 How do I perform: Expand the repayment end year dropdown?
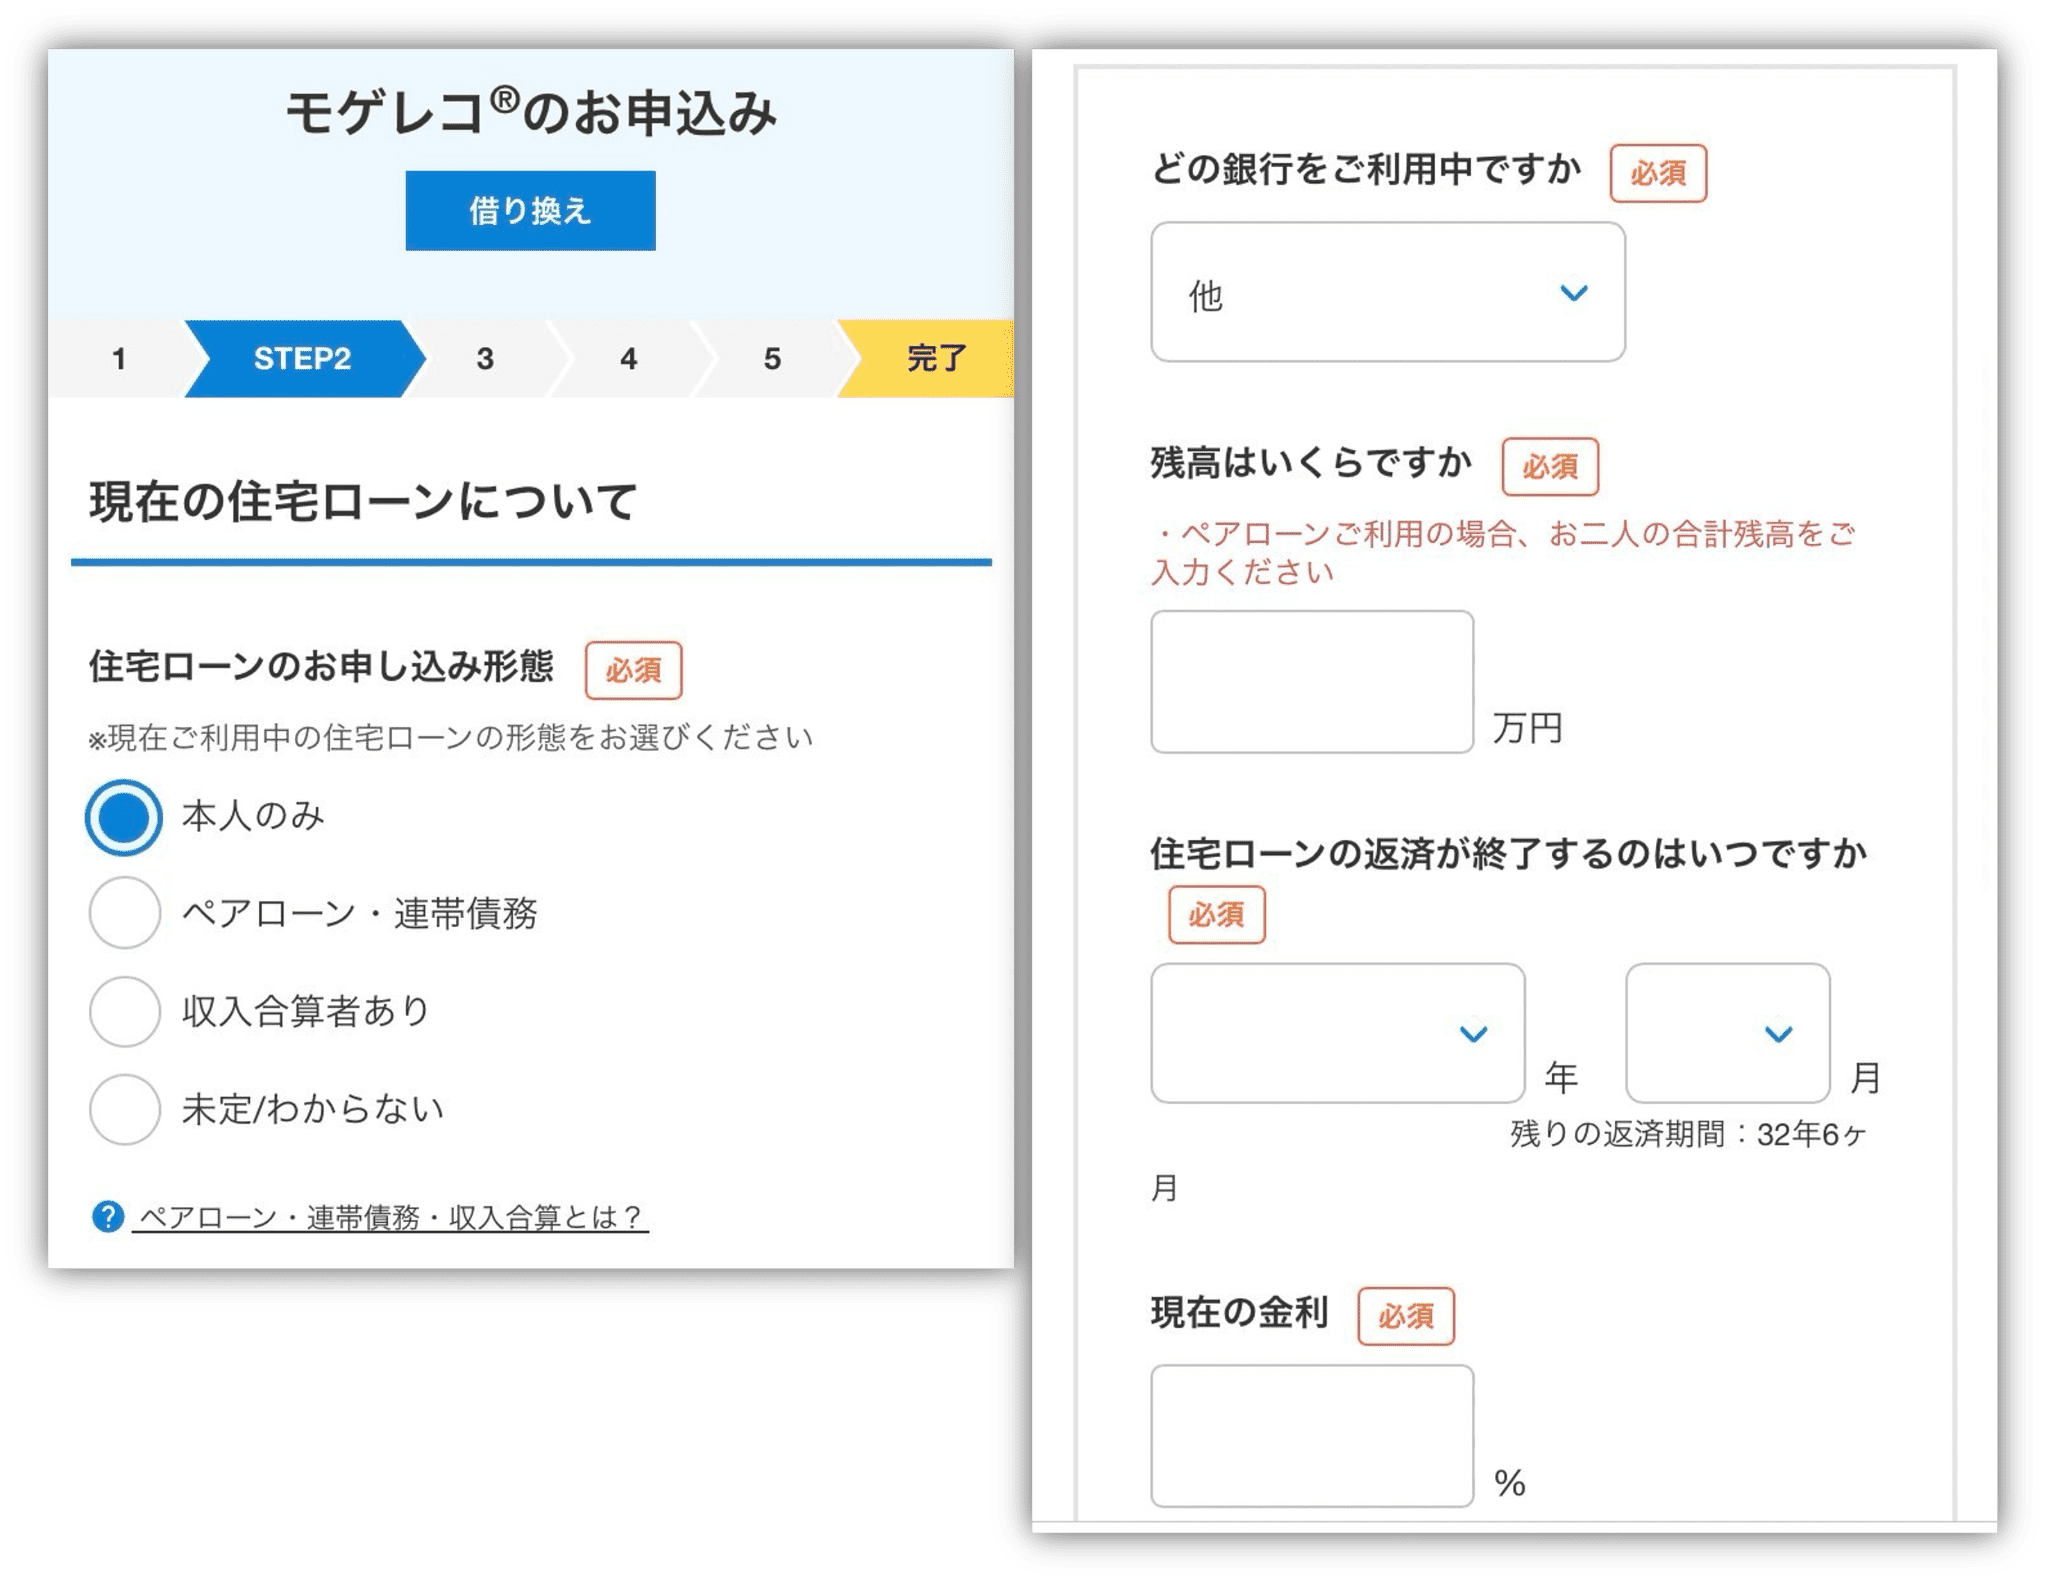1337,1033
